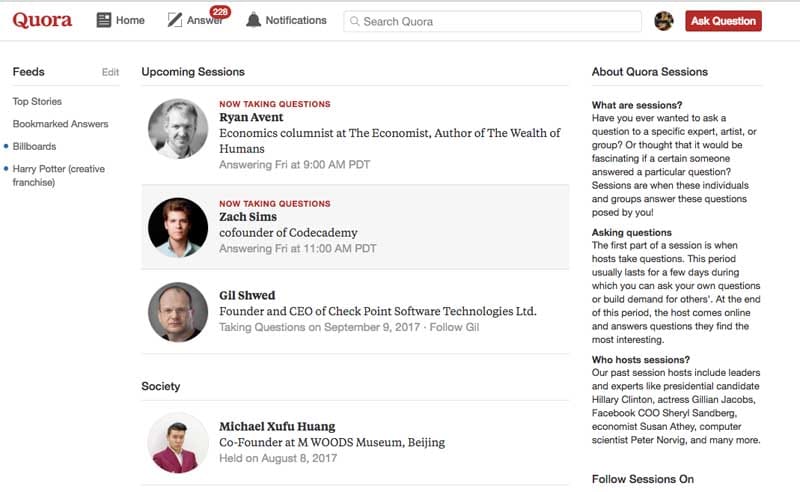The width and height of the screenshot is (800, 492).
Task: Open Harry Potter creative franchise feed
Action: coord(59,175)
